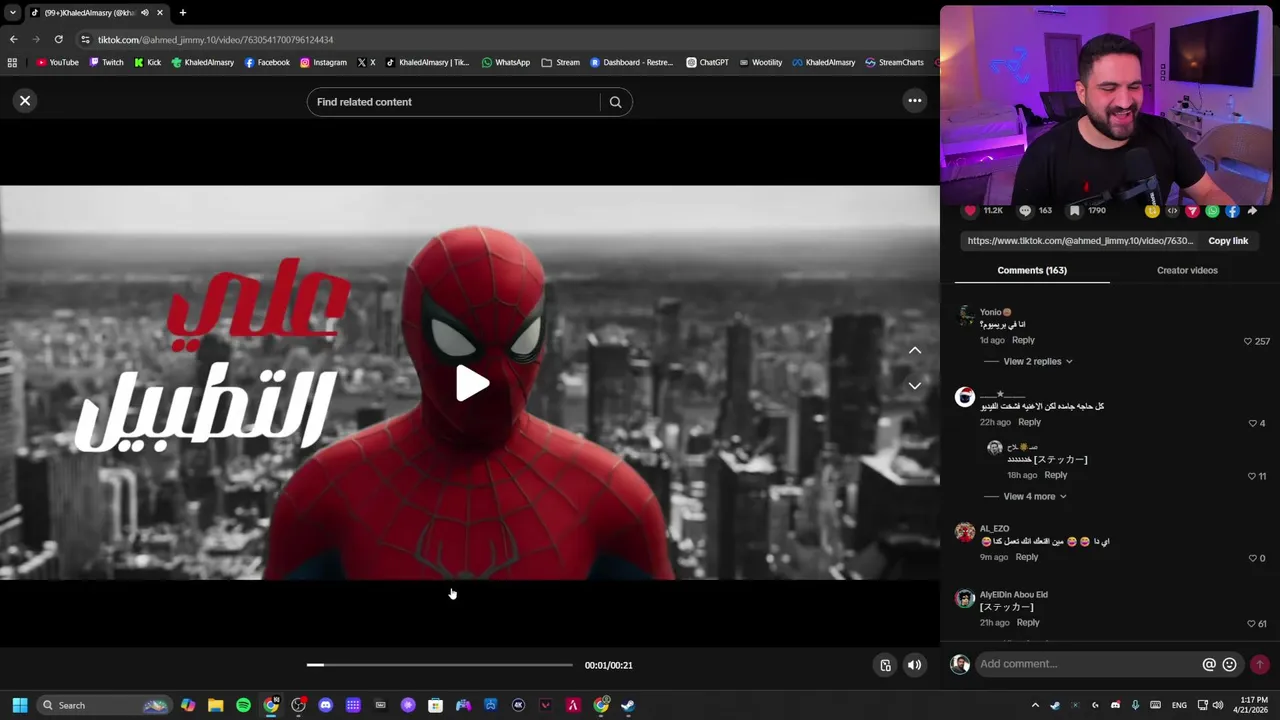Open the emoji picker icon
The image size is (1280, 720).
[x=1229, y=664]
